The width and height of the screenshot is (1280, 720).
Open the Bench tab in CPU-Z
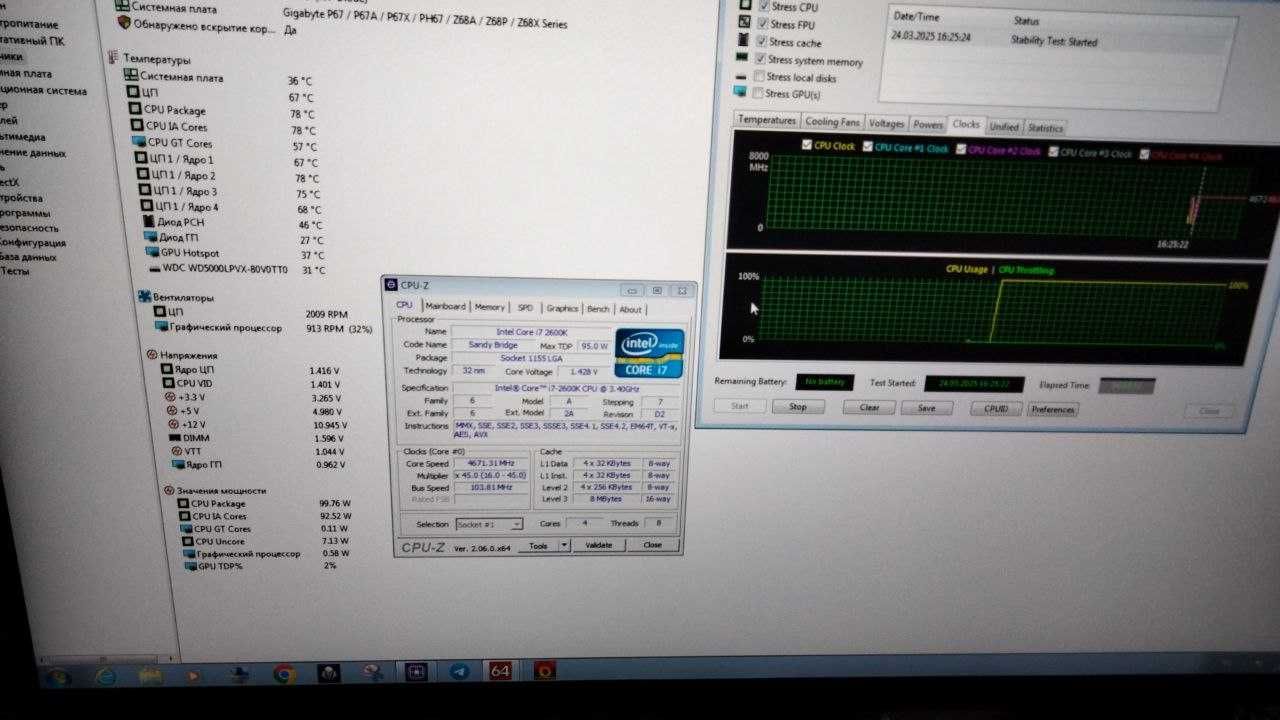[x=598, y=310]
